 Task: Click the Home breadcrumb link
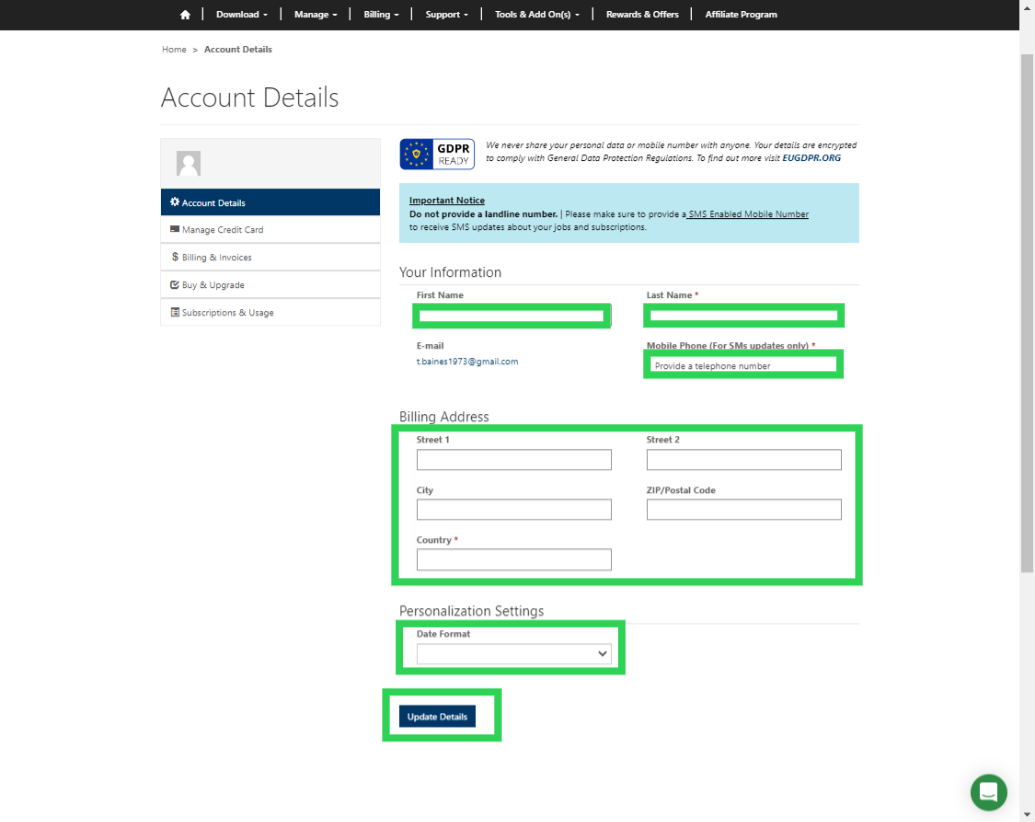(174, 50)
